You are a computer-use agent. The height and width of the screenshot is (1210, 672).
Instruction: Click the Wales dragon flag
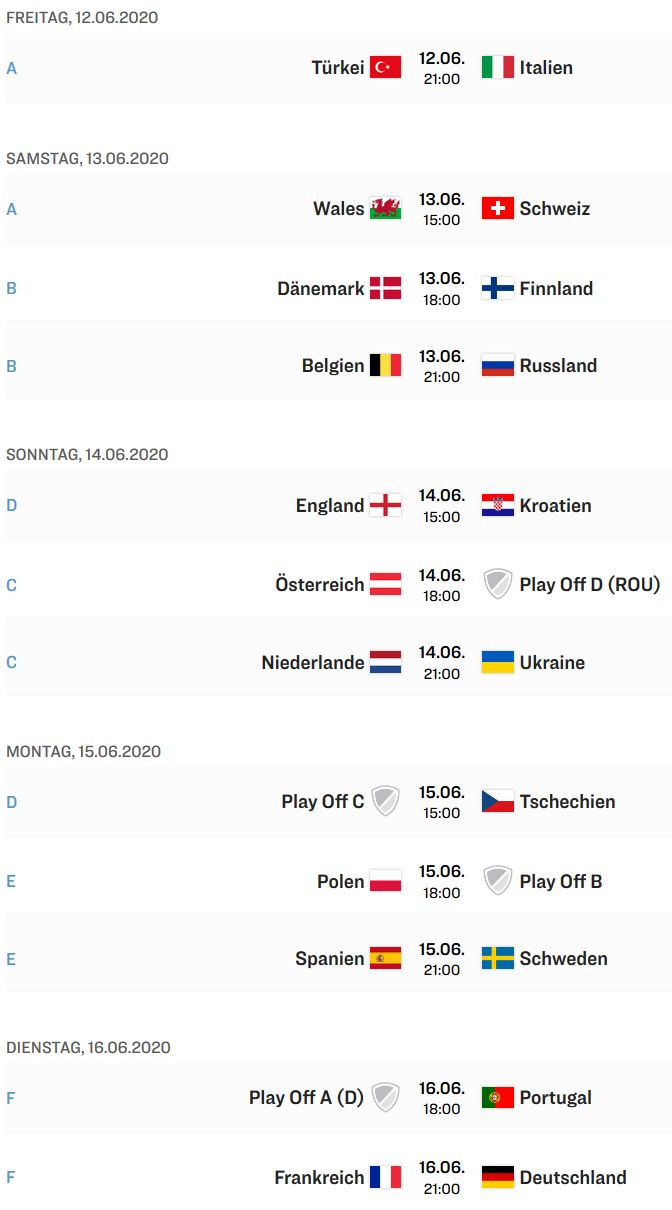click(x=385, y=209)
